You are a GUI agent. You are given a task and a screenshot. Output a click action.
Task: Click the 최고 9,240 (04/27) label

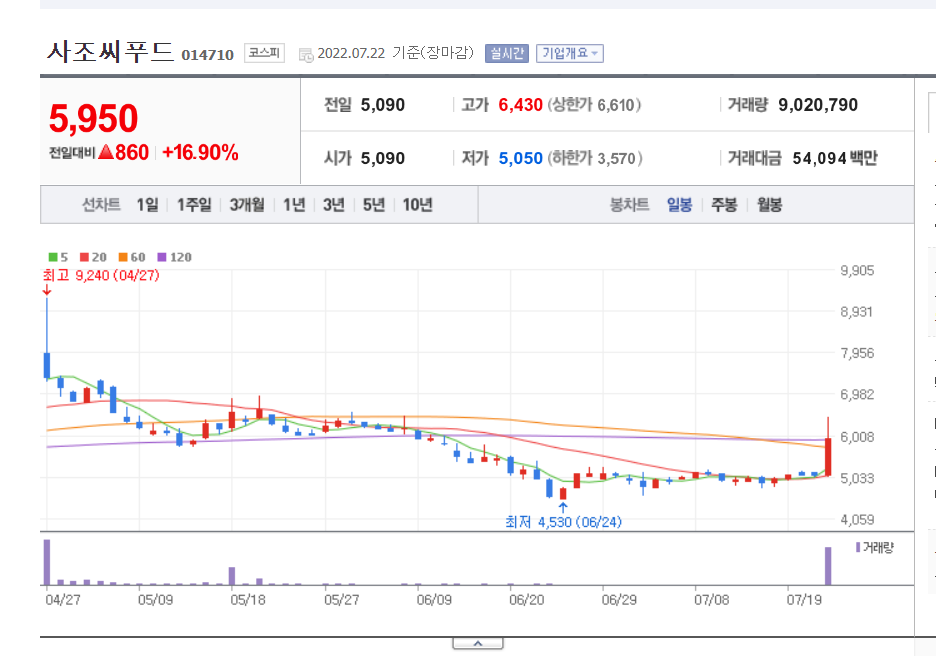[x=101, y=276]
